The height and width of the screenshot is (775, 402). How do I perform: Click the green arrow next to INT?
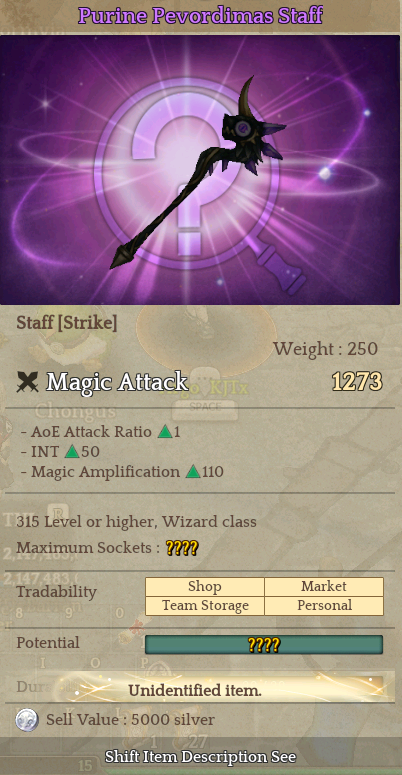pyautogui.click(x=72, y=452)
